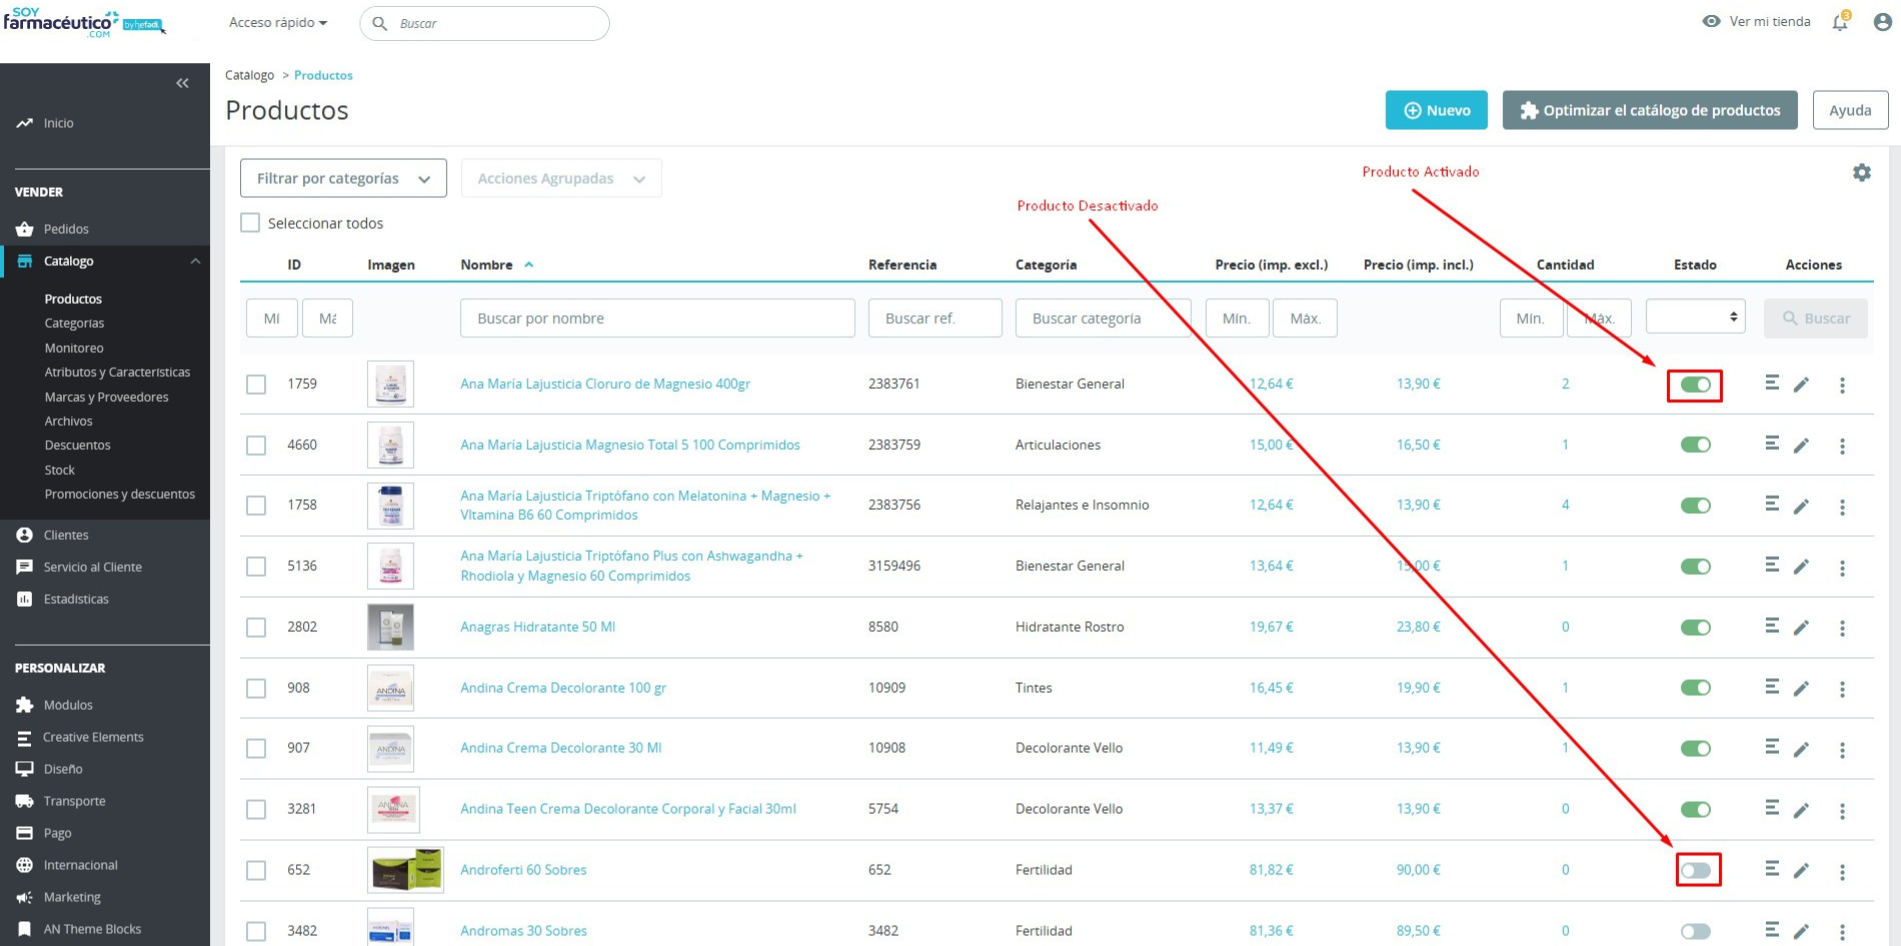The image size is (1901, 946).
Task: Open Promociones y descuentos submenu item
Action: click(x=119, y=494)
